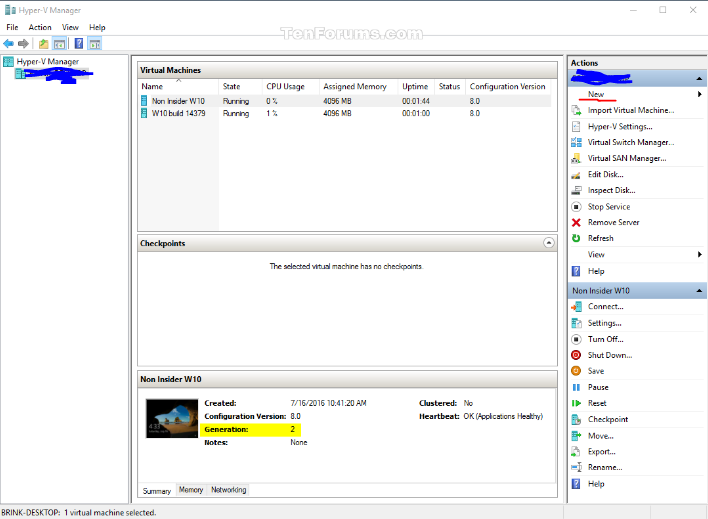Click the BRINK-DESKTOP status bar text
708x519 pixels.
(79, 513)
